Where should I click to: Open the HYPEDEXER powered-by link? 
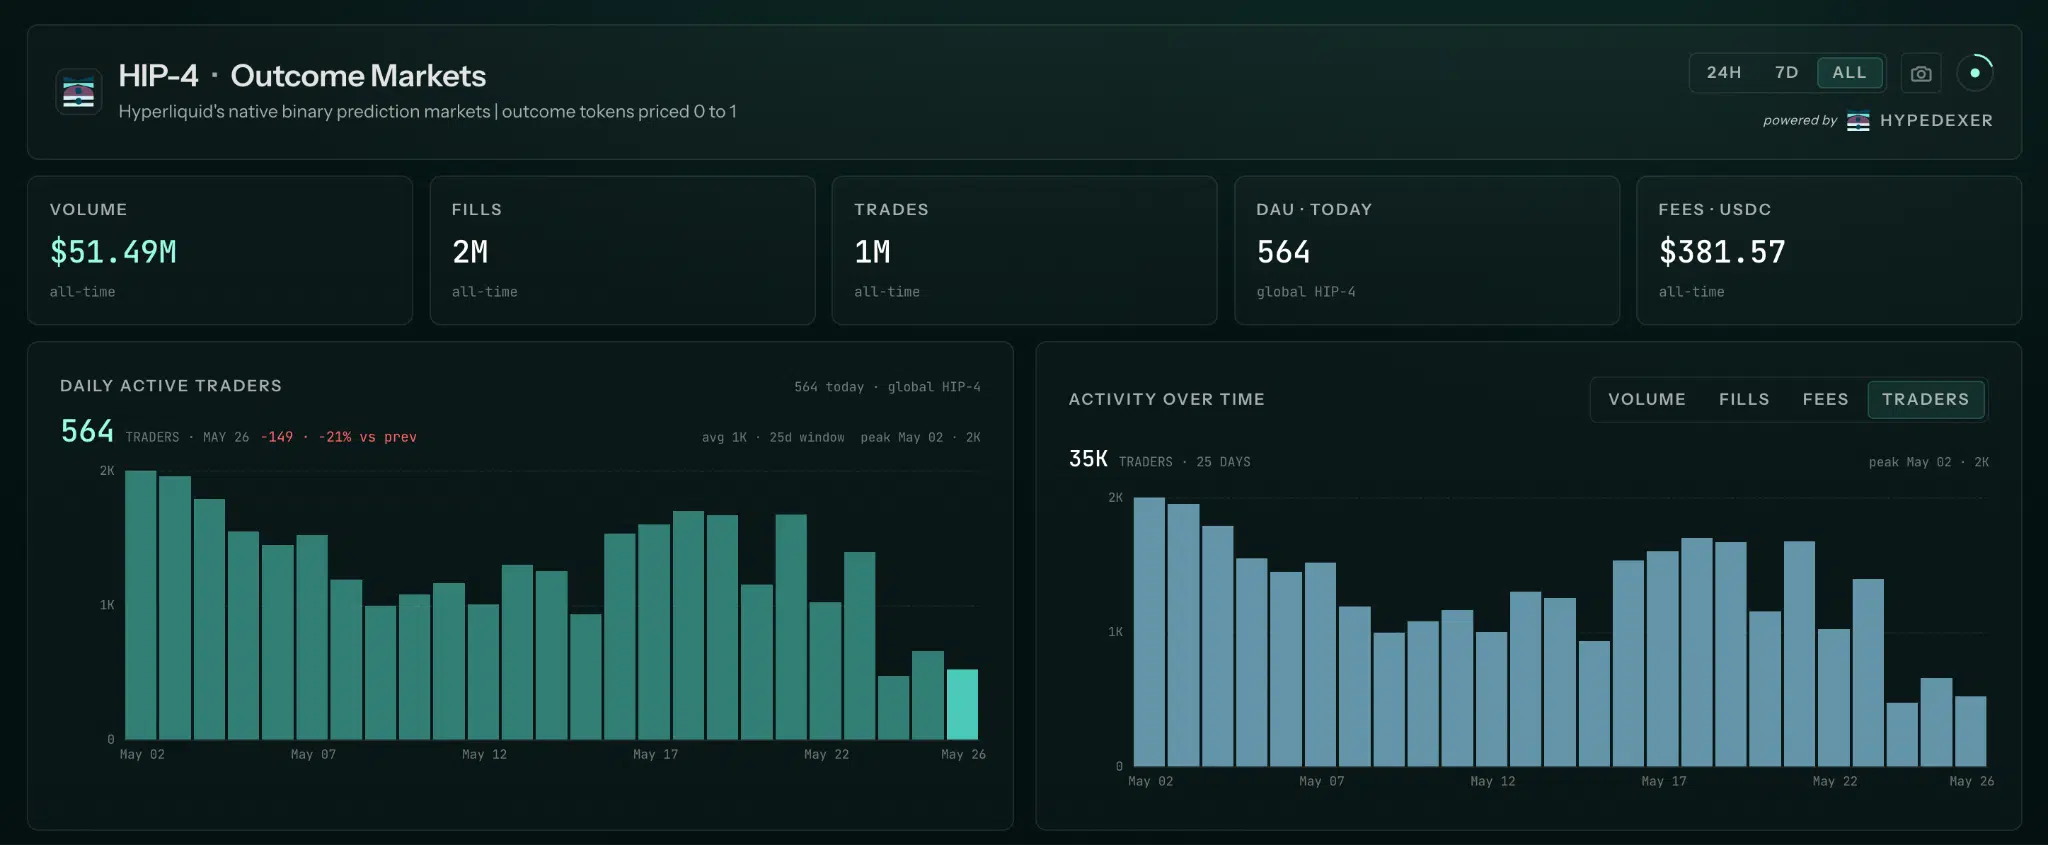pyautogui.click(x=1936, y=121)
